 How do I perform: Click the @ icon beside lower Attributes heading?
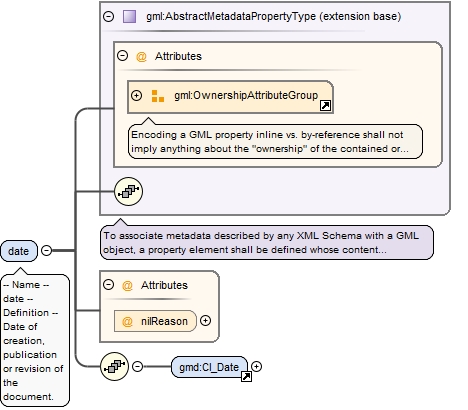click(127, 285)
